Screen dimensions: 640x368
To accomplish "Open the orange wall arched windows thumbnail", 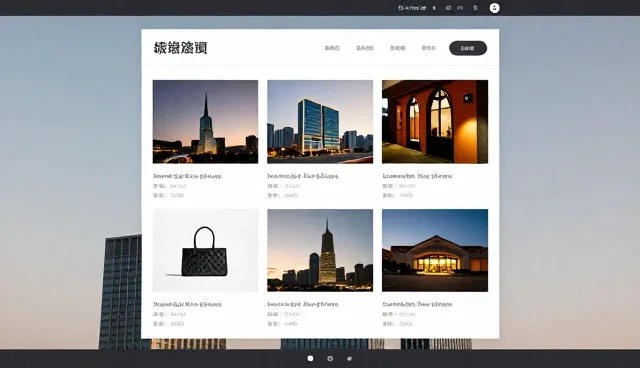I will tap(435, 122).
